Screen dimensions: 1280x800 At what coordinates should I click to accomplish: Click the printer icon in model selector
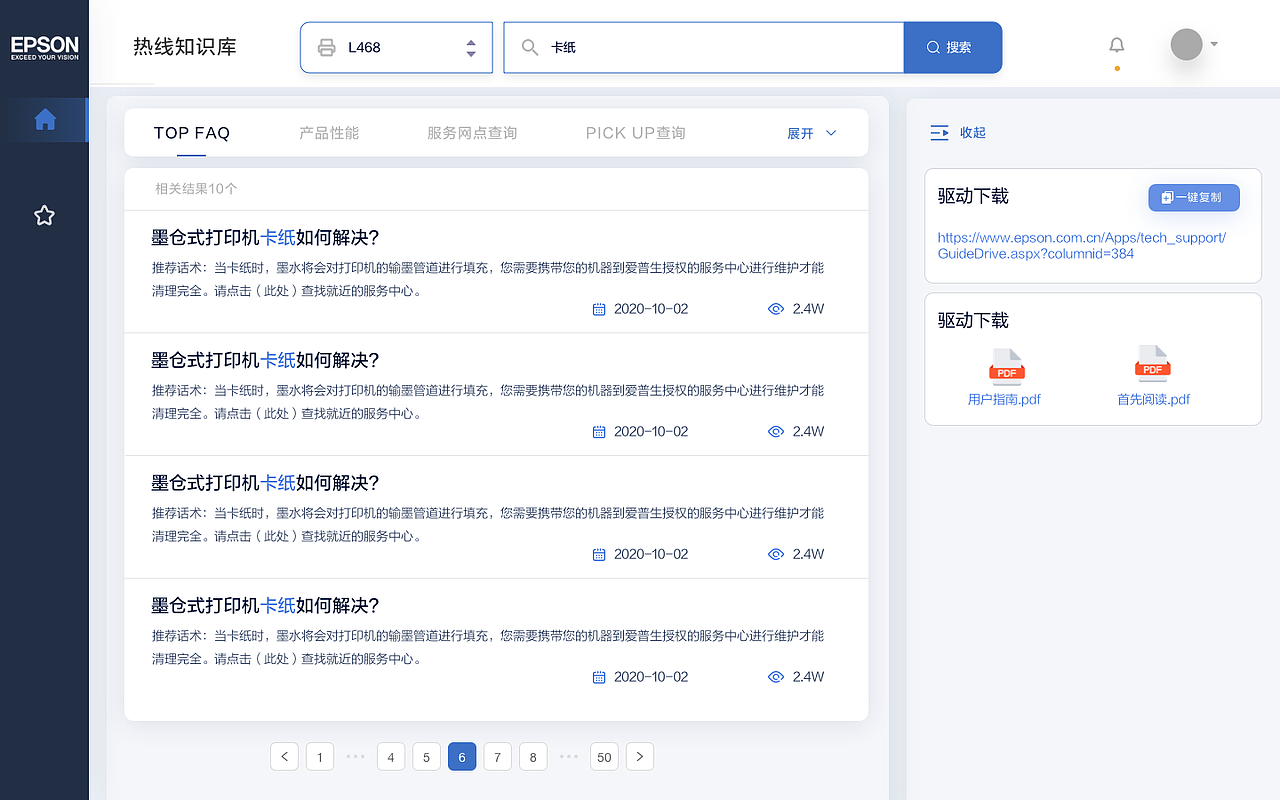pyautogui.click(x=326, y=47)
